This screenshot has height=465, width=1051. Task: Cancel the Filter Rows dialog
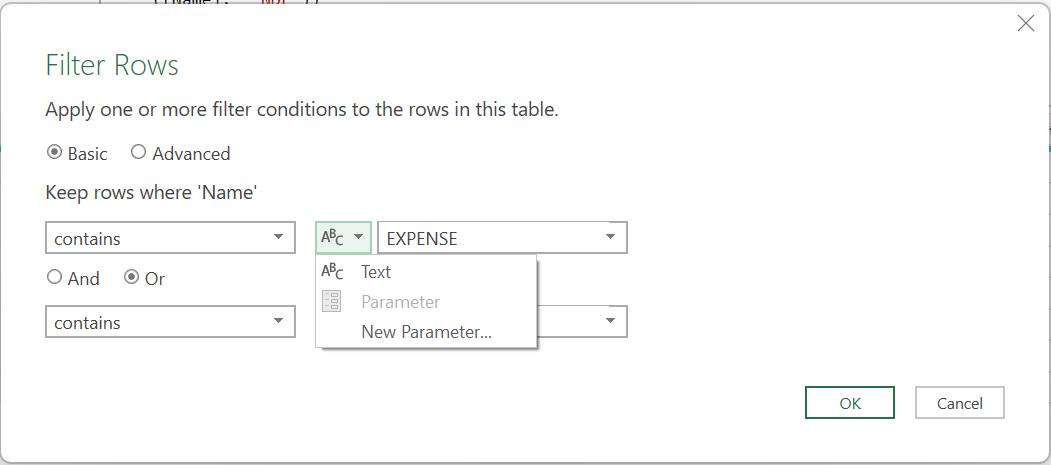point(960,403)
